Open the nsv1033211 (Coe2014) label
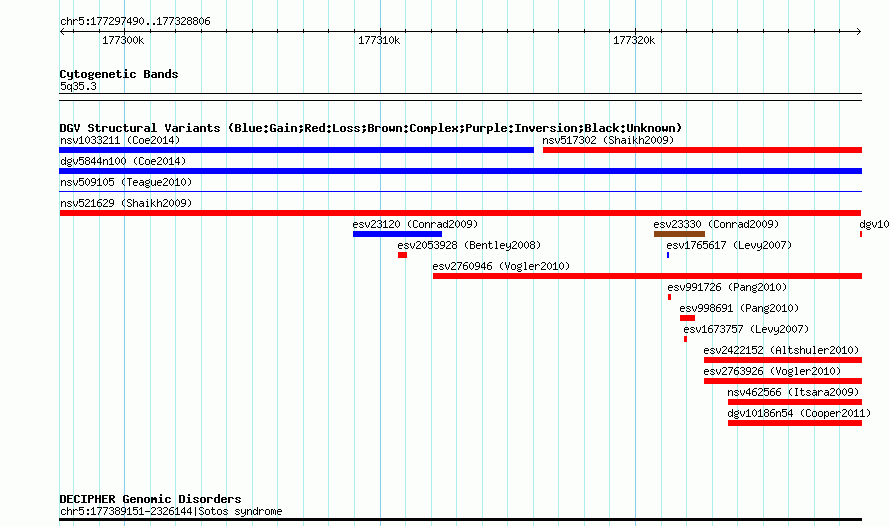 pyautogui.click(x=120, y=140)
